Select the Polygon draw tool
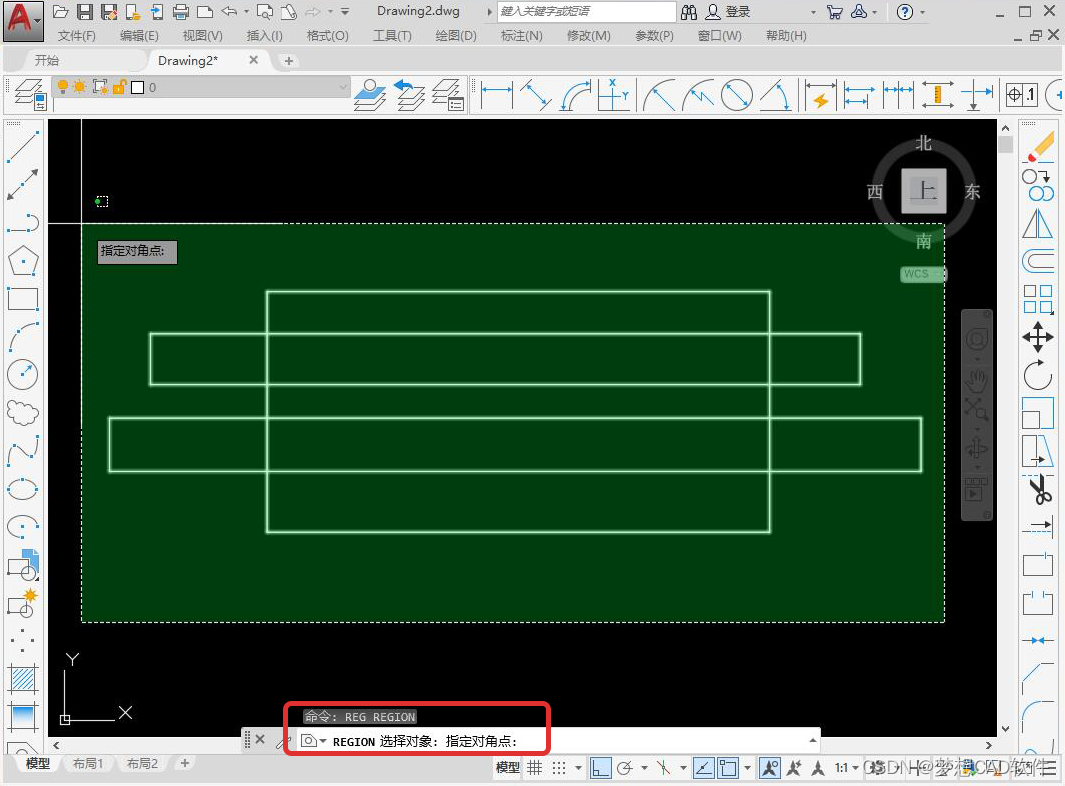Viewport: 1065px width, 786px height. [x=22, y=261]
